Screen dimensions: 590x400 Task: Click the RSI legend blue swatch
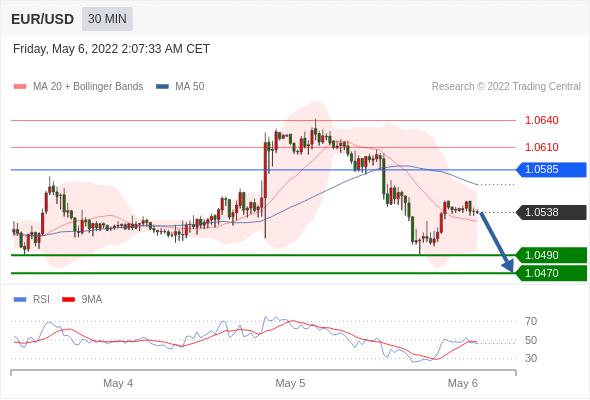20,300
